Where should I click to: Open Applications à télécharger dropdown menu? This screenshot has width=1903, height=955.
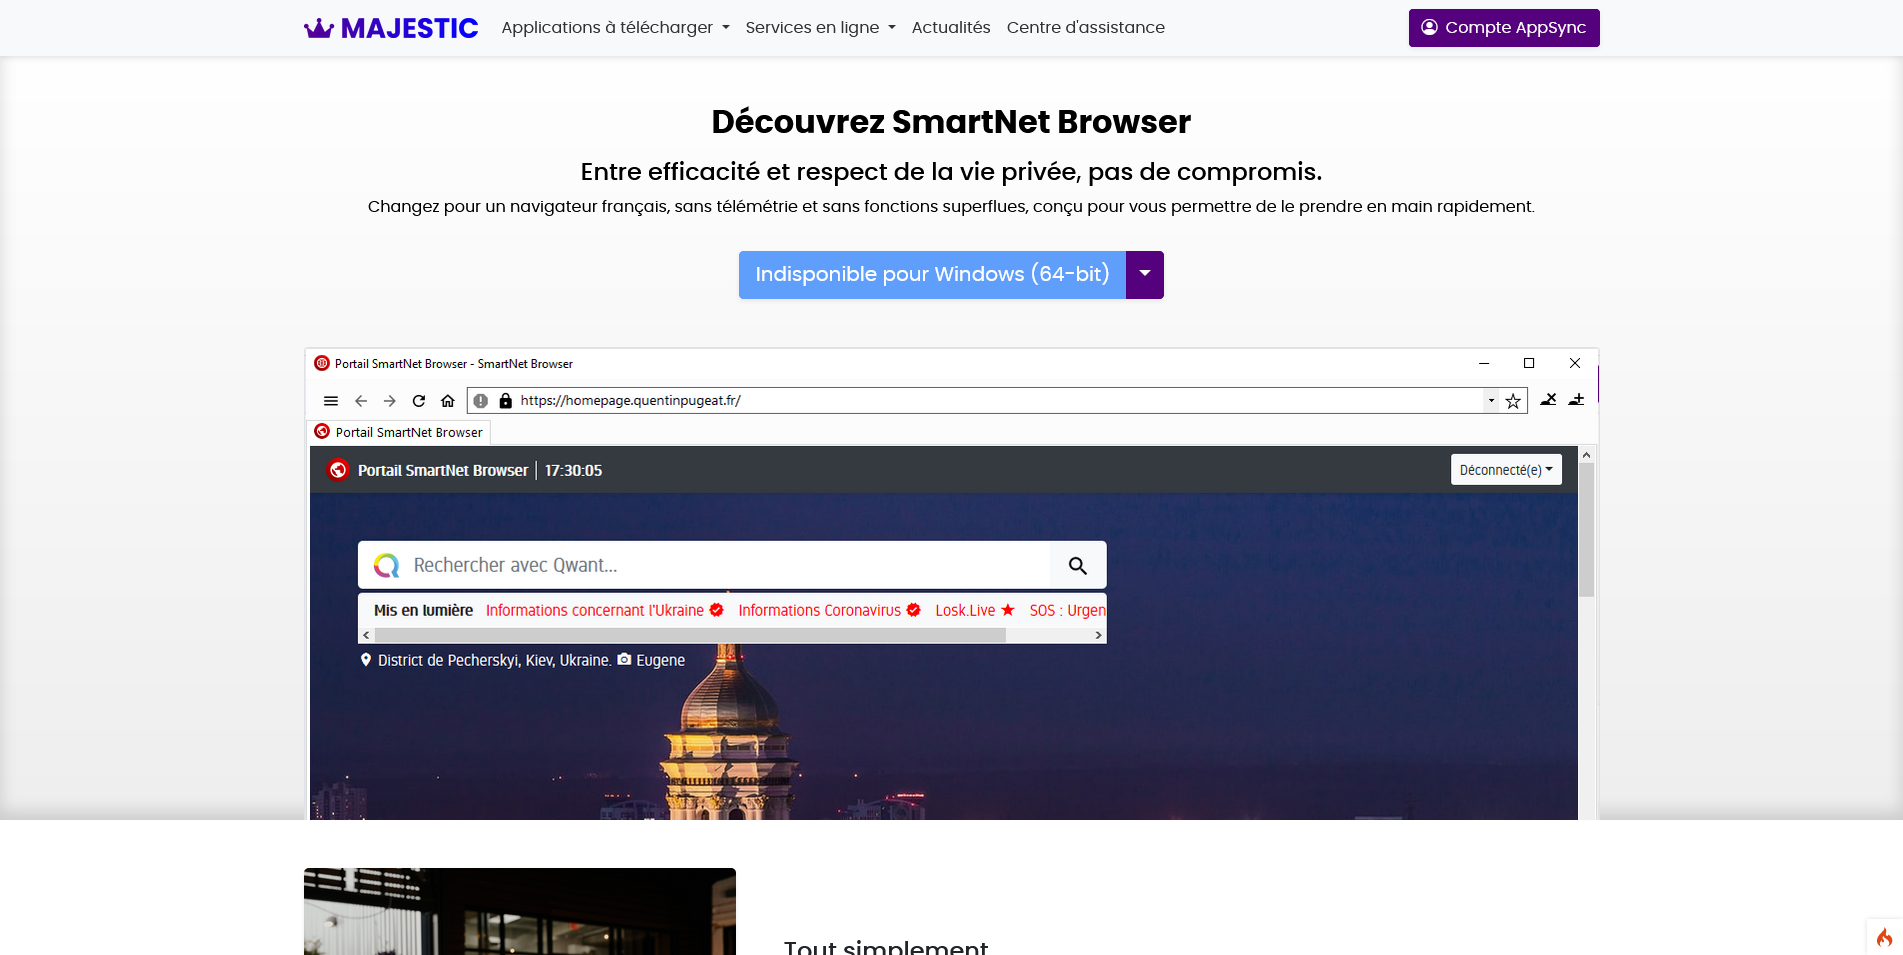click(615, 28)
